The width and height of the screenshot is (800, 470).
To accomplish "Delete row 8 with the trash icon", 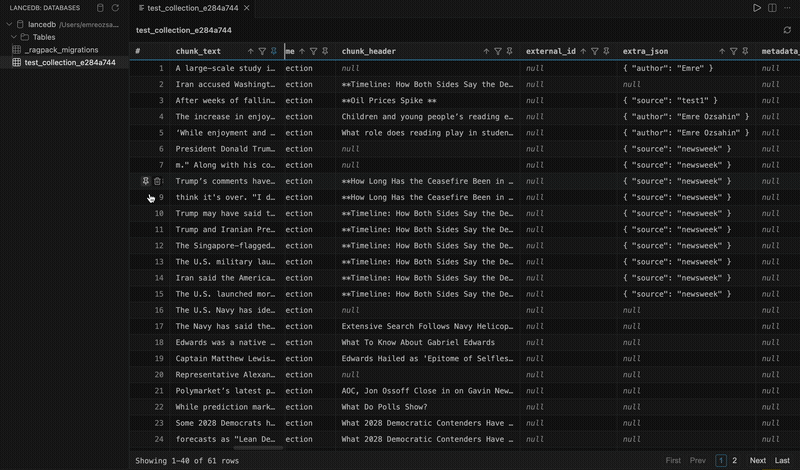I will point(158,181).
